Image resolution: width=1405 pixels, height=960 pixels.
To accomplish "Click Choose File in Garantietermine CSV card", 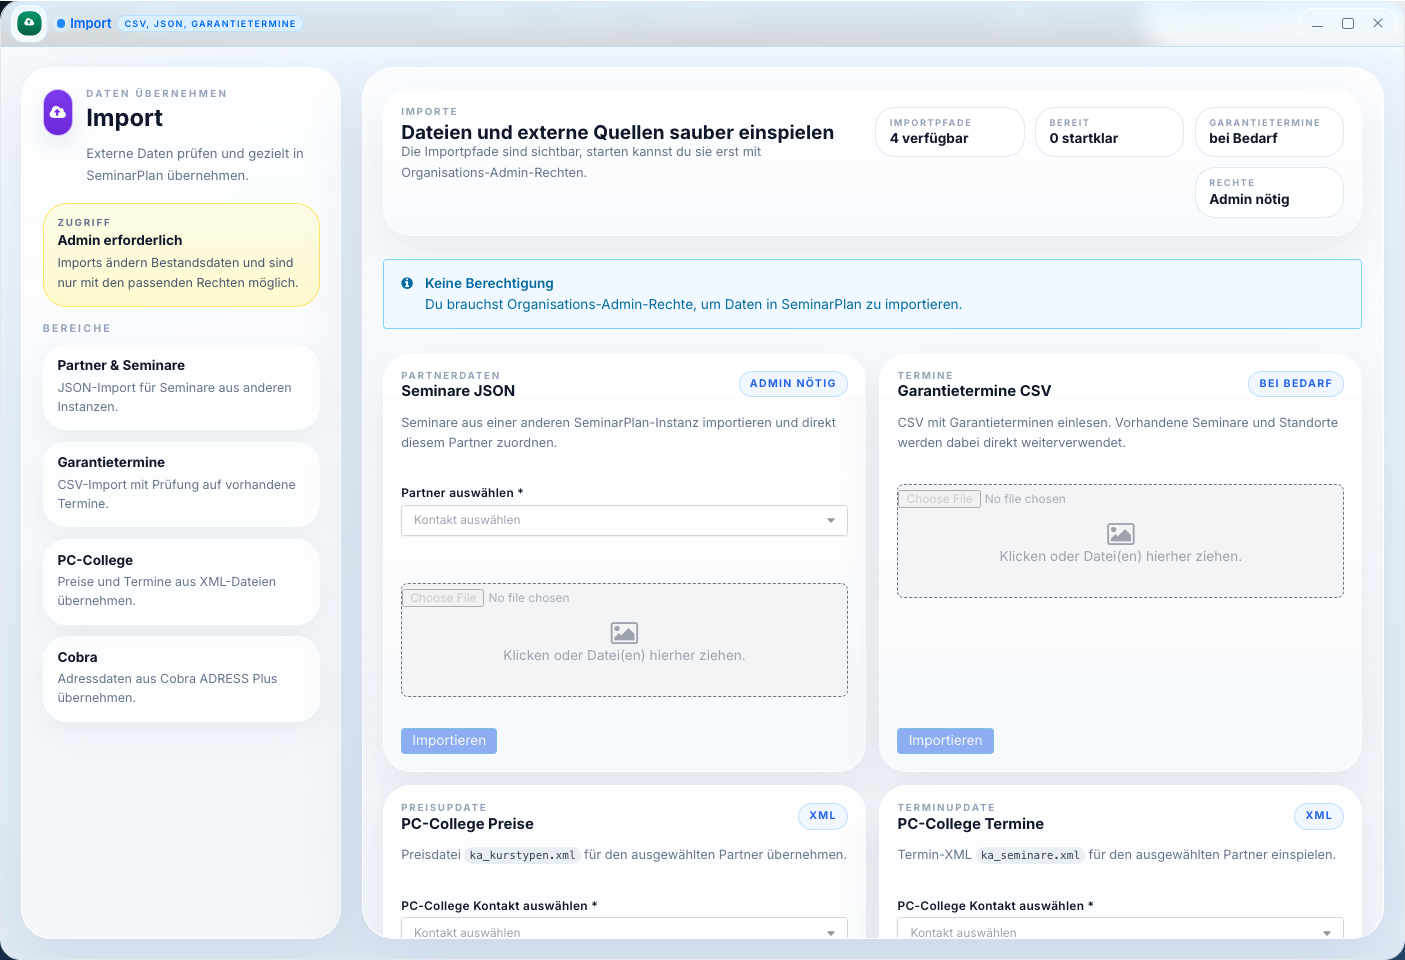I will click(x=939, y=499).
